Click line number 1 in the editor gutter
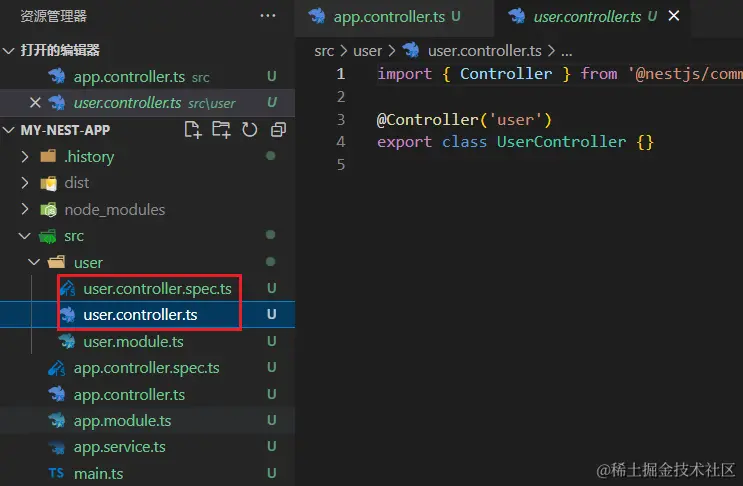 (x=341, y=74)
